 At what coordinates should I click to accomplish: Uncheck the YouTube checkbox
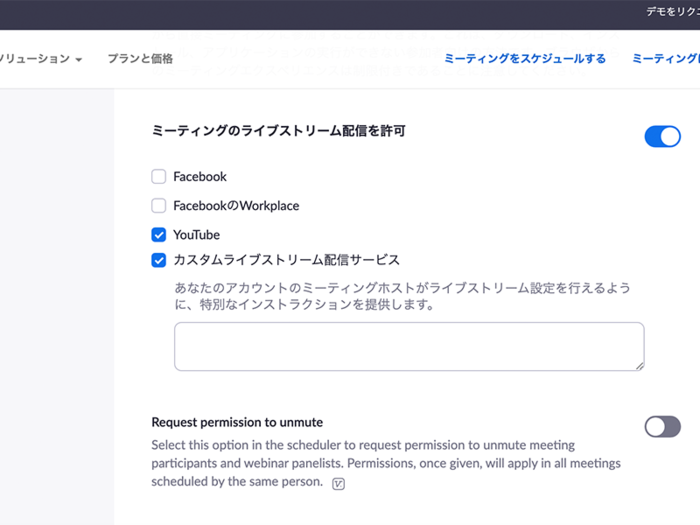pyautogui.click(x=159, y=235)
